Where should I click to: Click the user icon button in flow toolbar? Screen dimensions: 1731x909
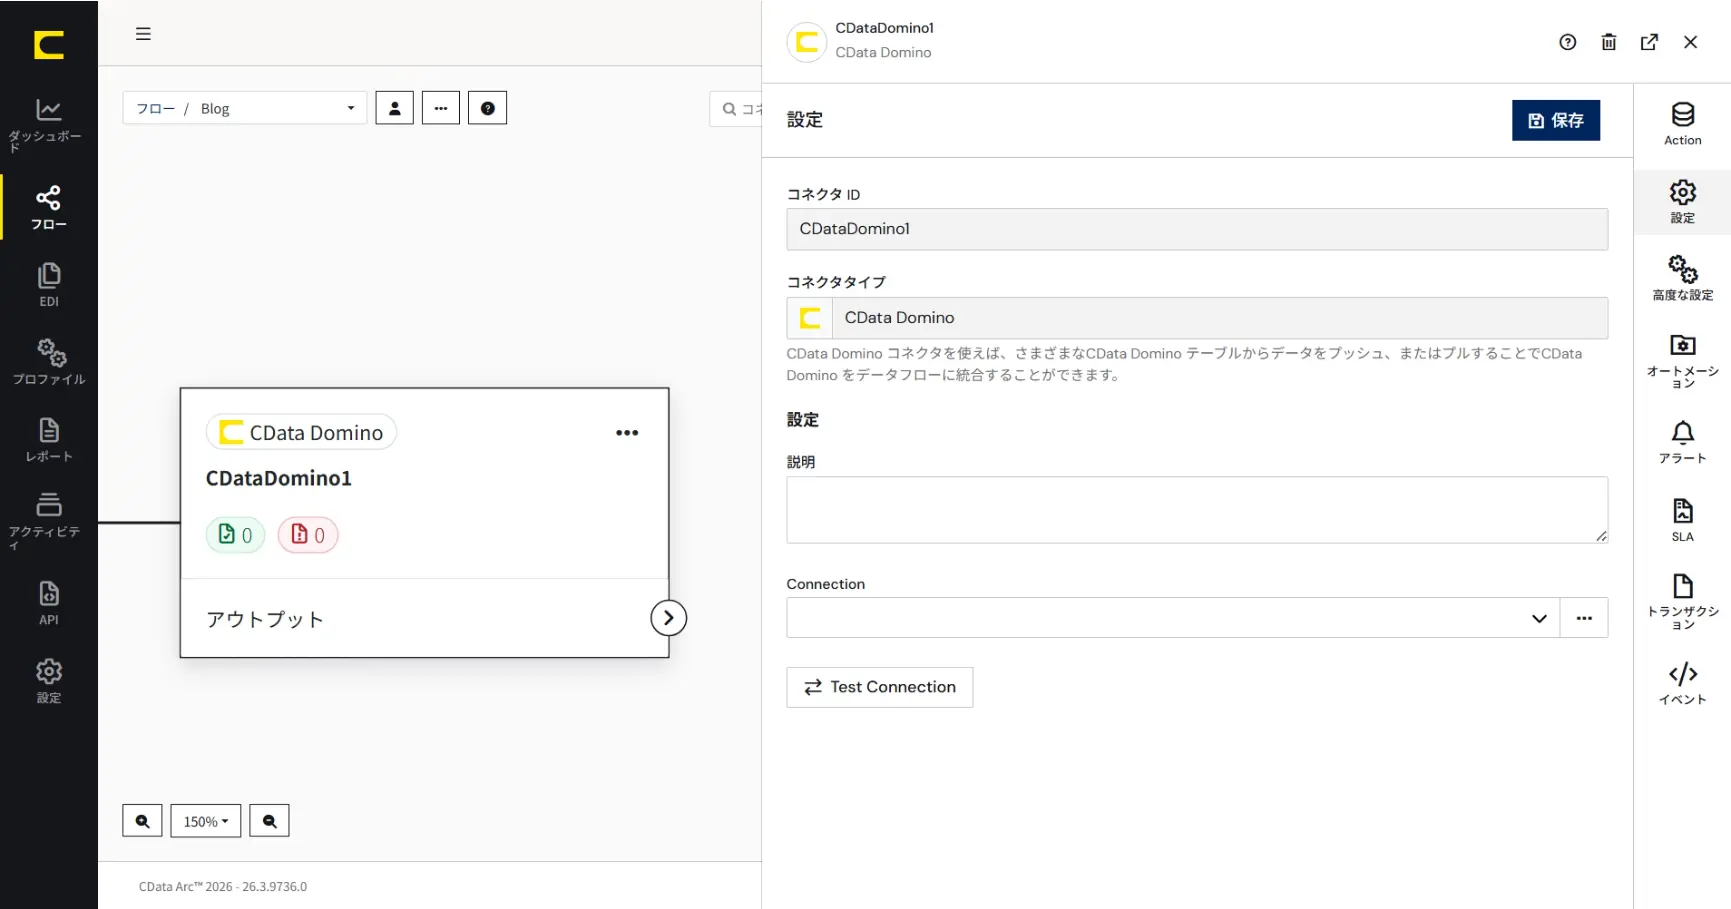click(394, 108)
